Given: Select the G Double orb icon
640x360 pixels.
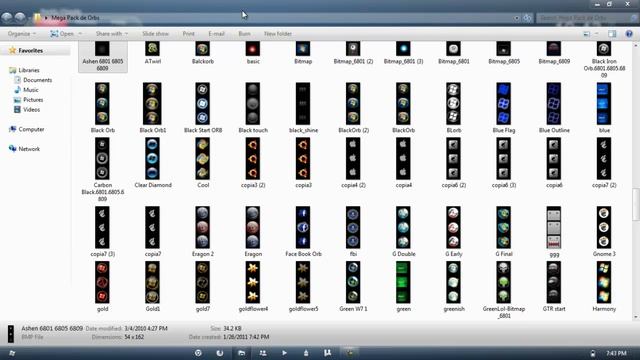Looking at the screenshot, I should [403, 227].
